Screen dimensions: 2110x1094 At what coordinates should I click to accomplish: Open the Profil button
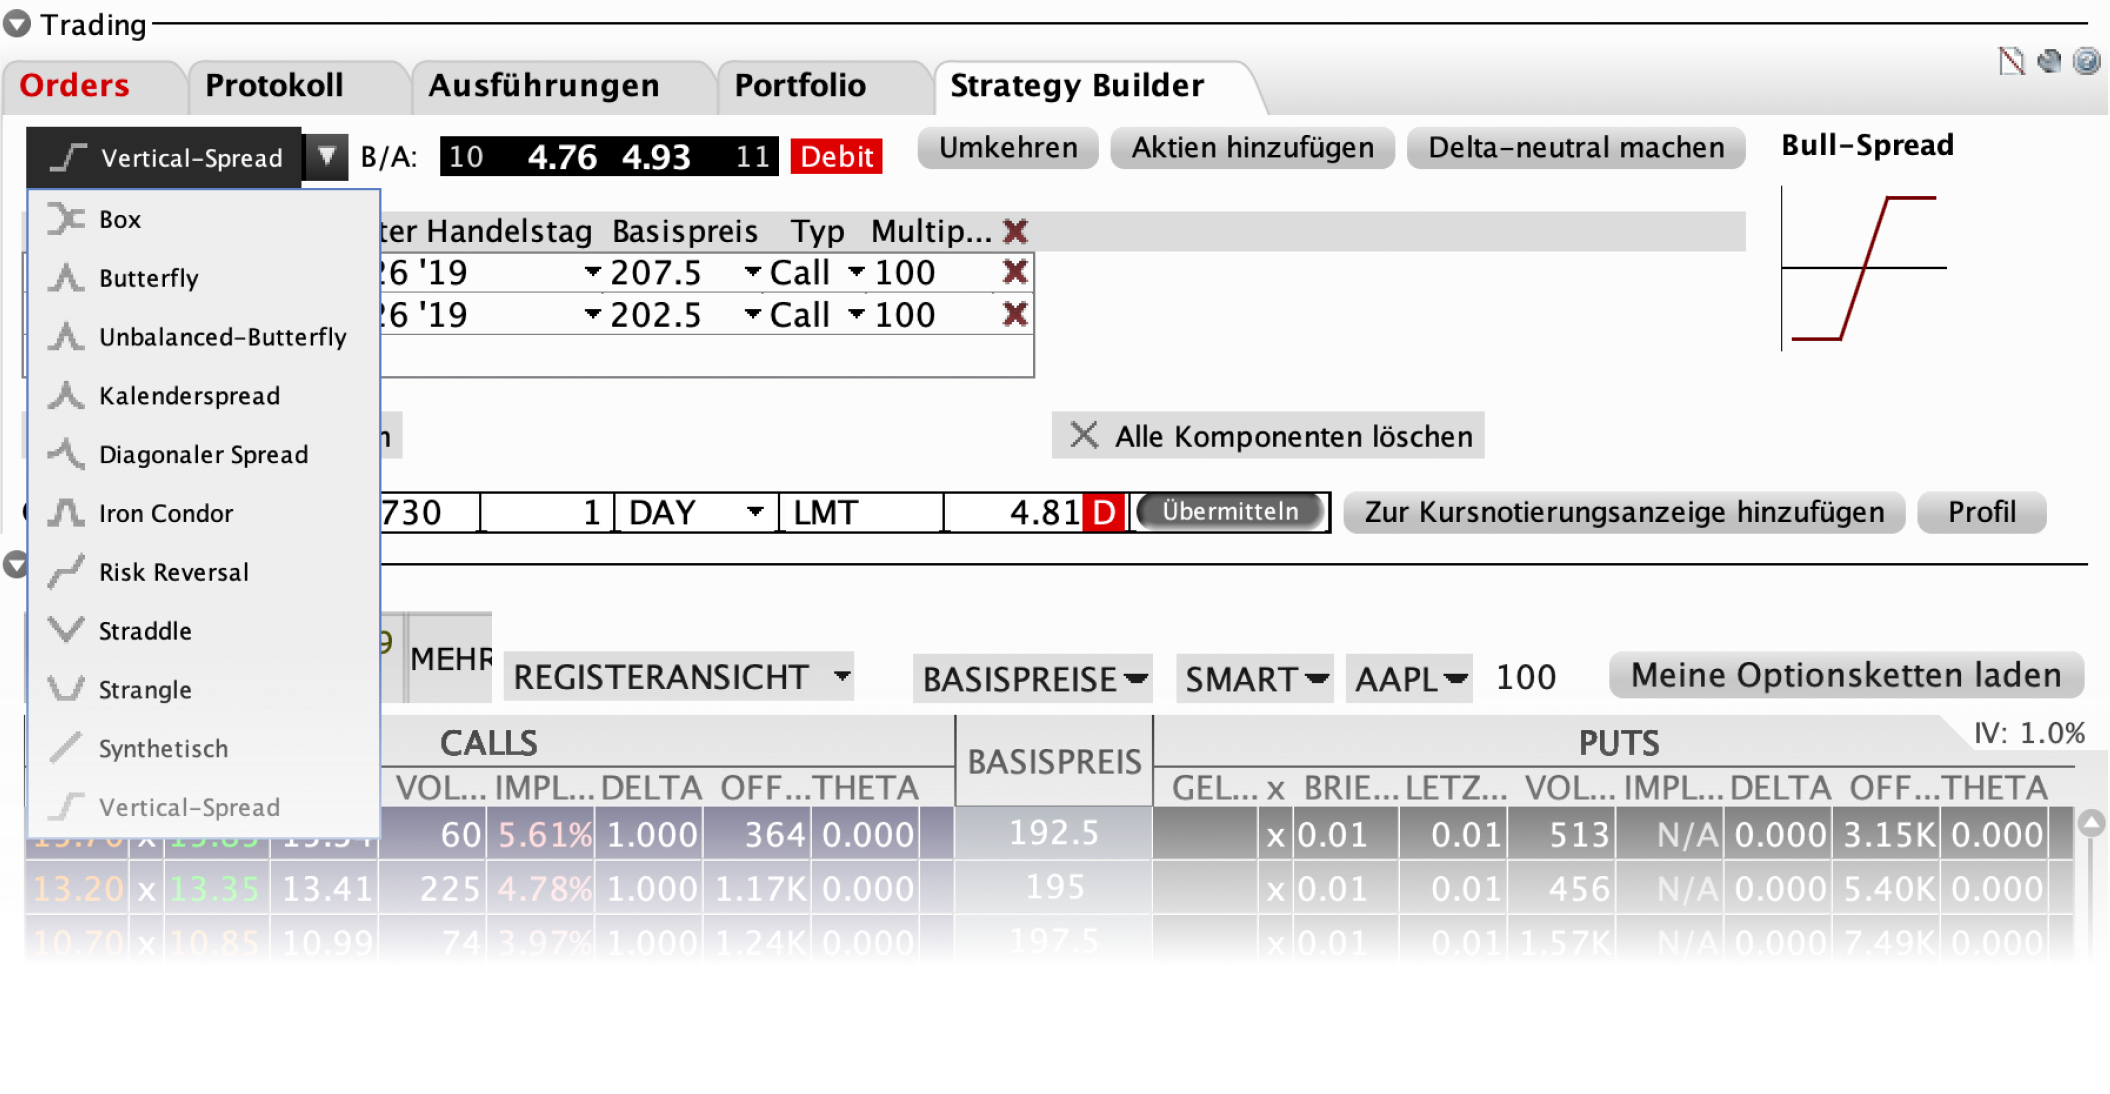pos(1981,512)
